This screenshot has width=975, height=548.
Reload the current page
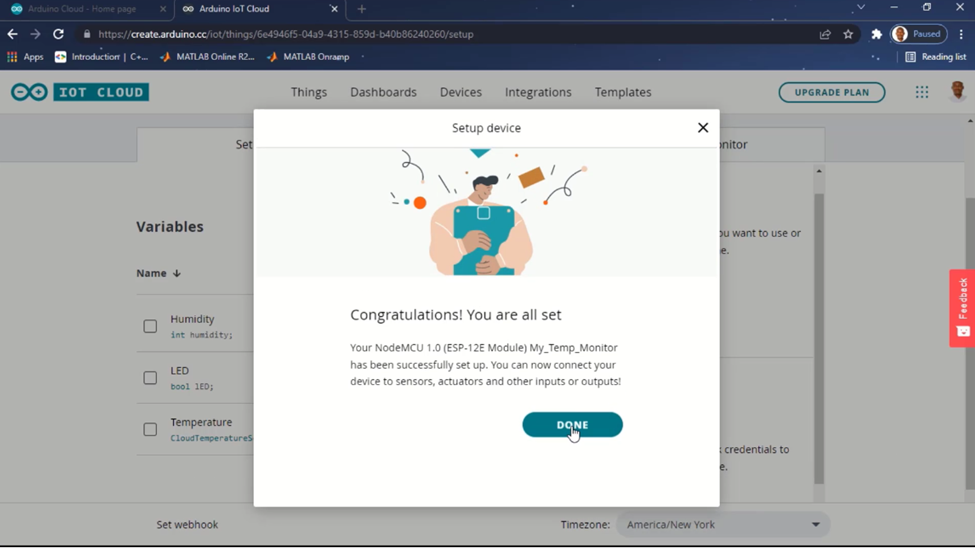pyautogui.click(x=58, y=34)
